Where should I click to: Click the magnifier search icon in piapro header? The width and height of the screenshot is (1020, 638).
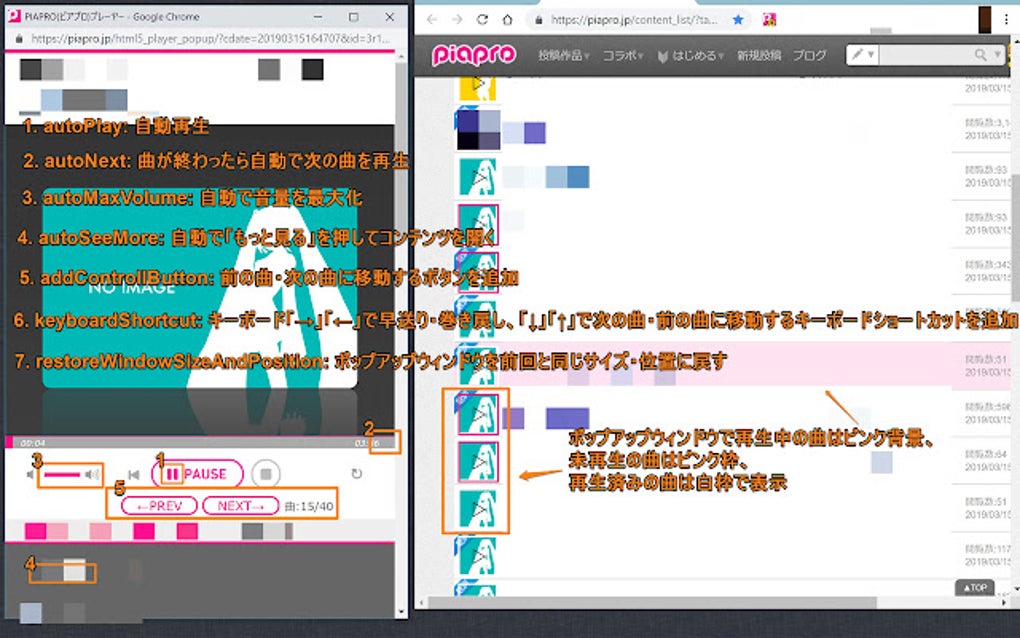pyautogui.click(x=979, y=54)
